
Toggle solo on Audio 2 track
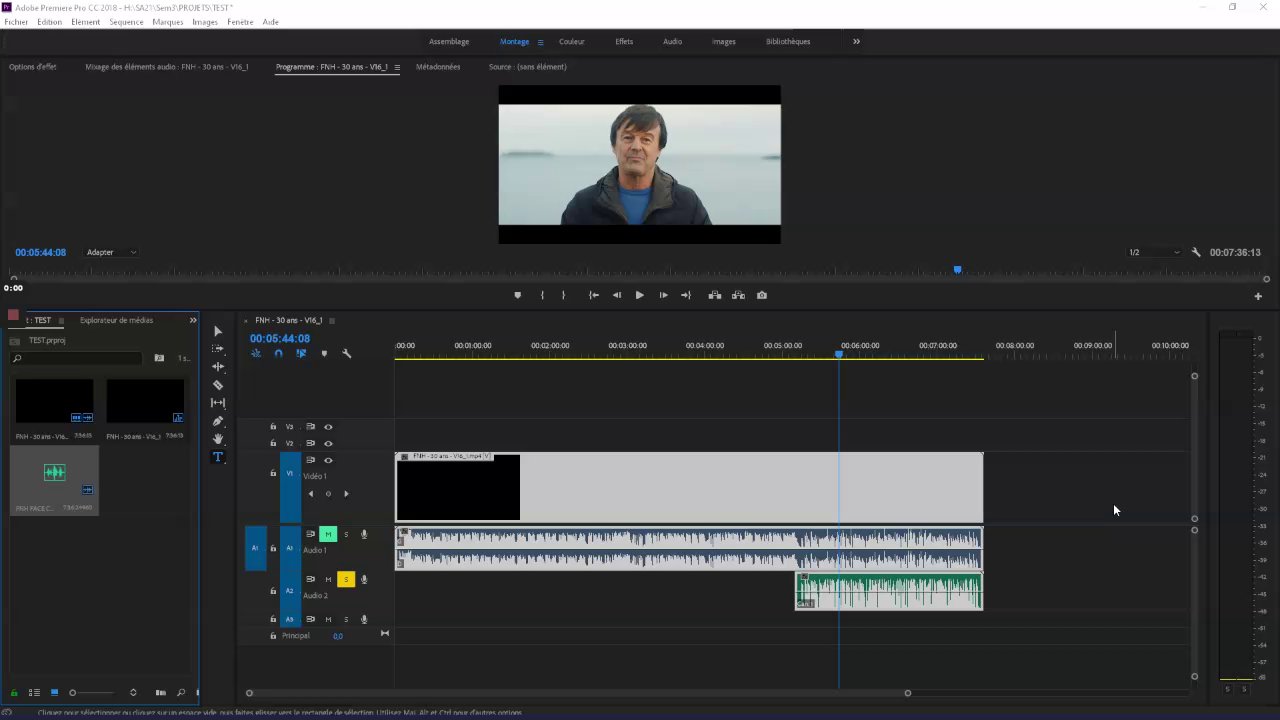[346, 579]
